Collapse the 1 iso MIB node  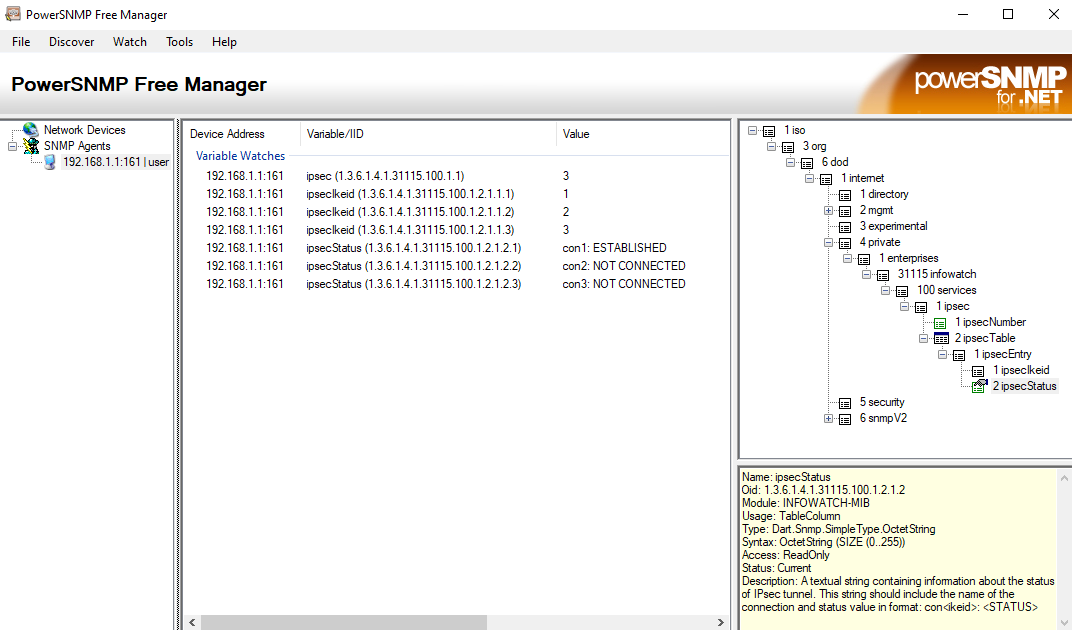752,130
